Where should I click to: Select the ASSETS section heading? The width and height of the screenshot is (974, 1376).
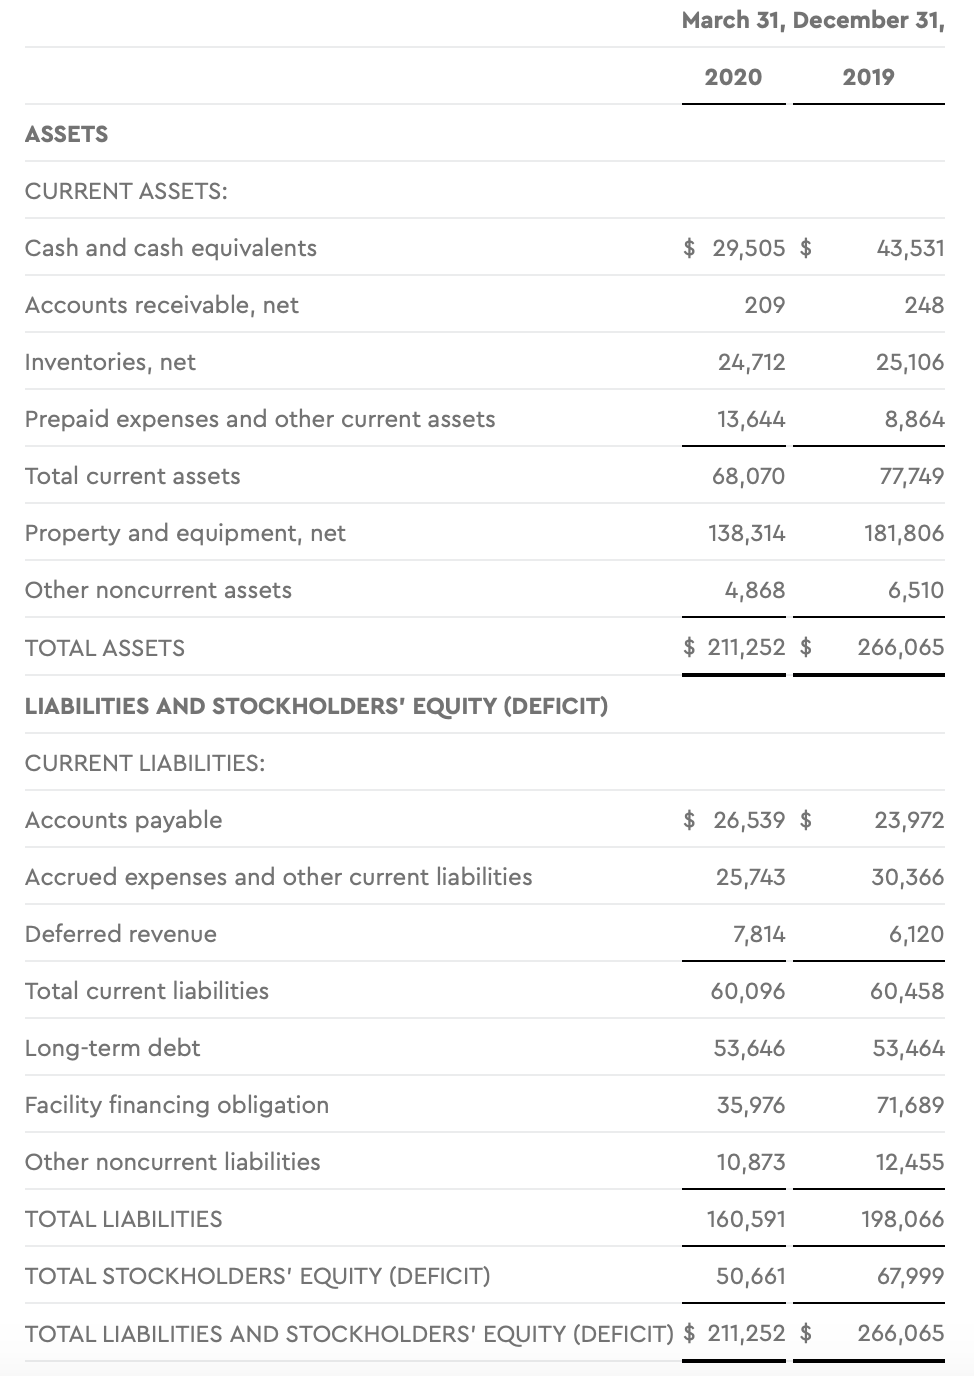coord(67,134)
